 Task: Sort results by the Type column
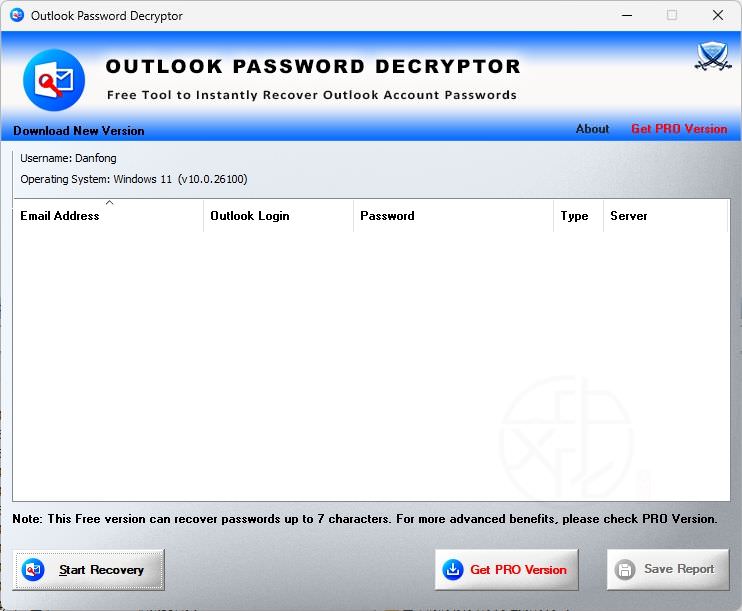pos(574,216)
